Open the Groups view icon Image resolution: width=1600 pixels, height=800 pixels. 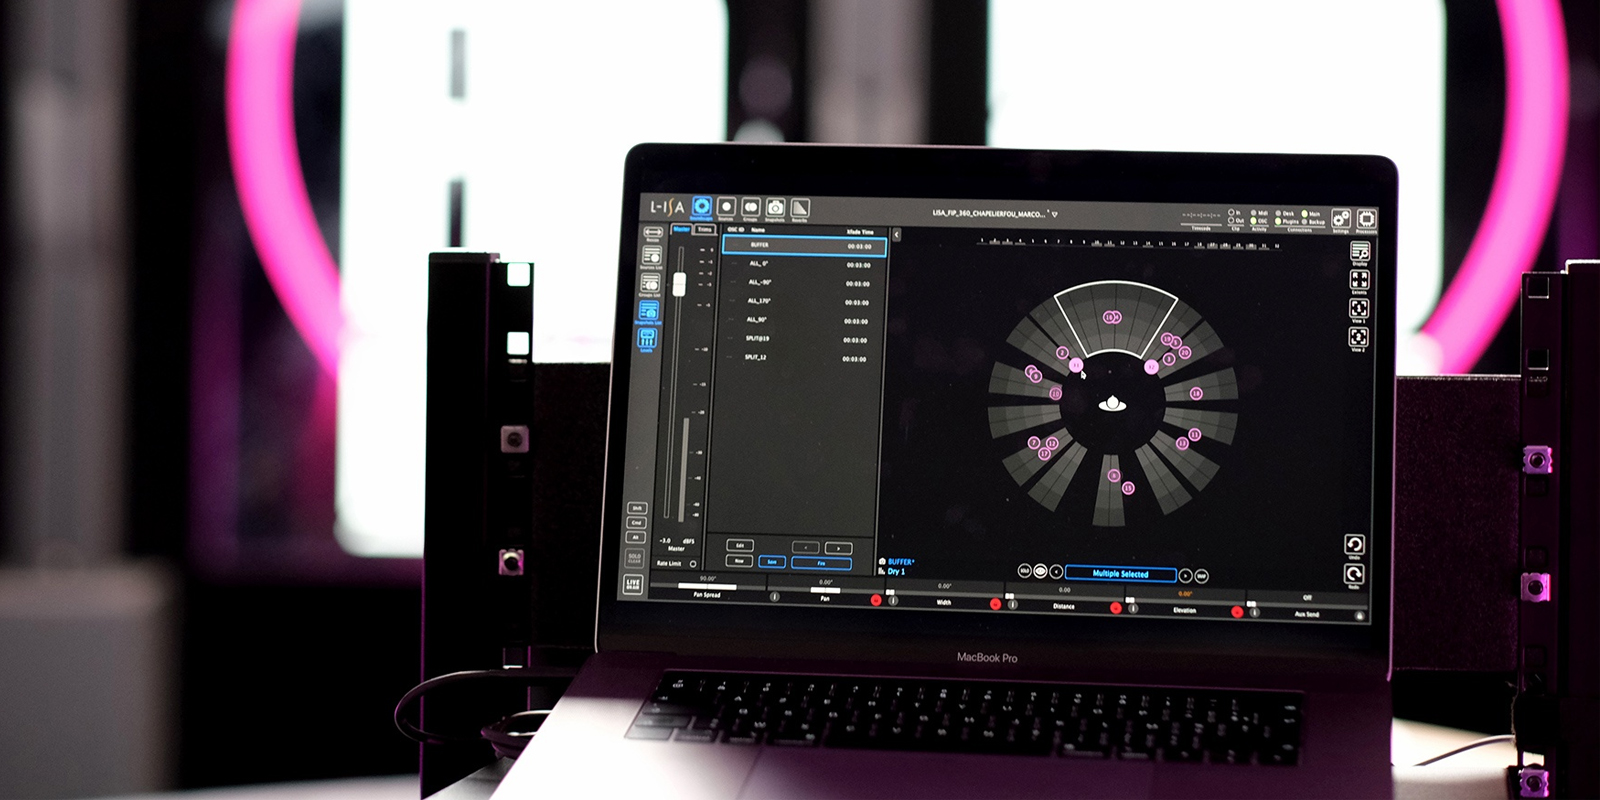pos(751,207)
